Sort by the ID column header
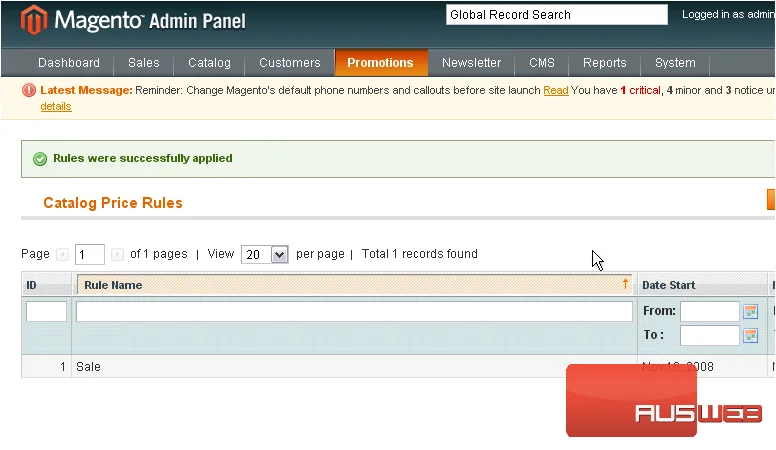Viewport: 776px width, 450px height. click(47, 285)
